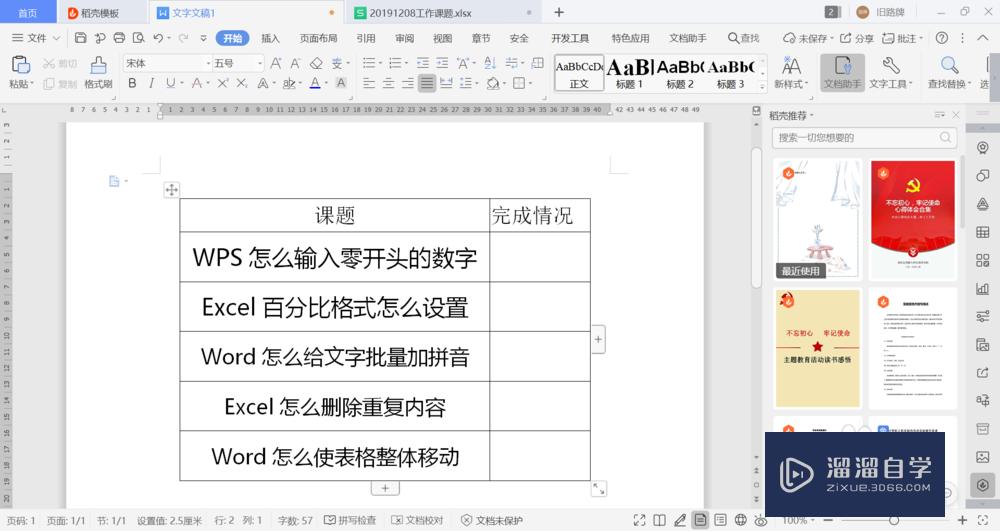Open the 插入 ribbon tab

tap(270, 38)
